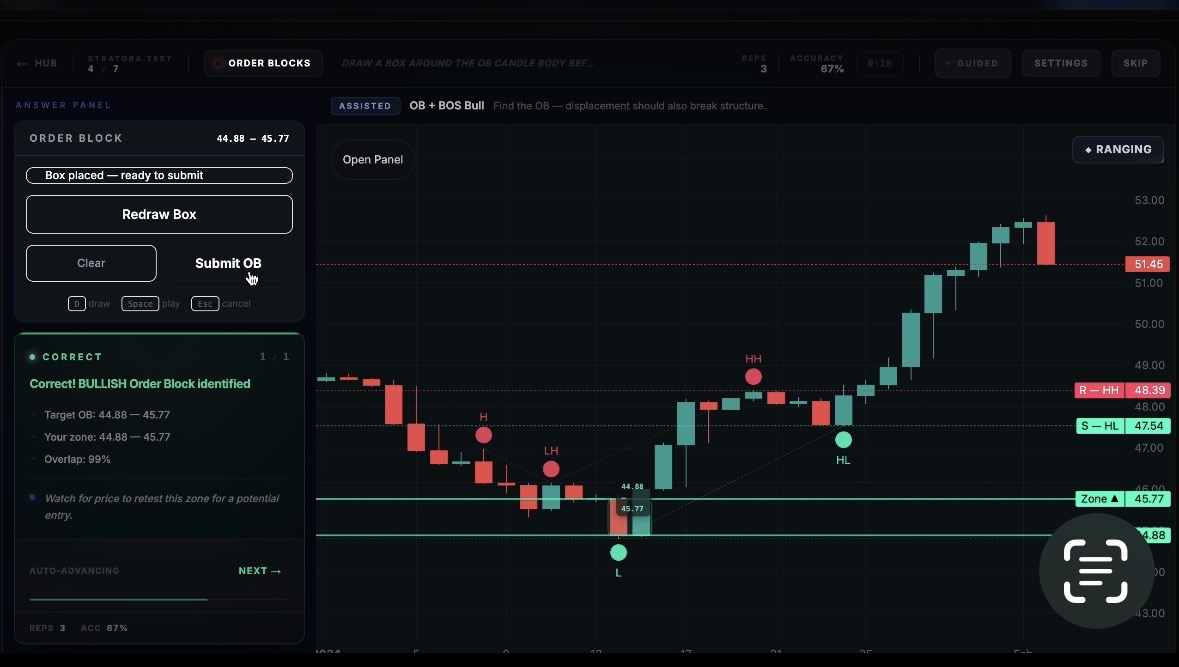Click the green HL swing marker dot
The height and width of the screenshot is (667, 1179).
click(x=843, y=439)
